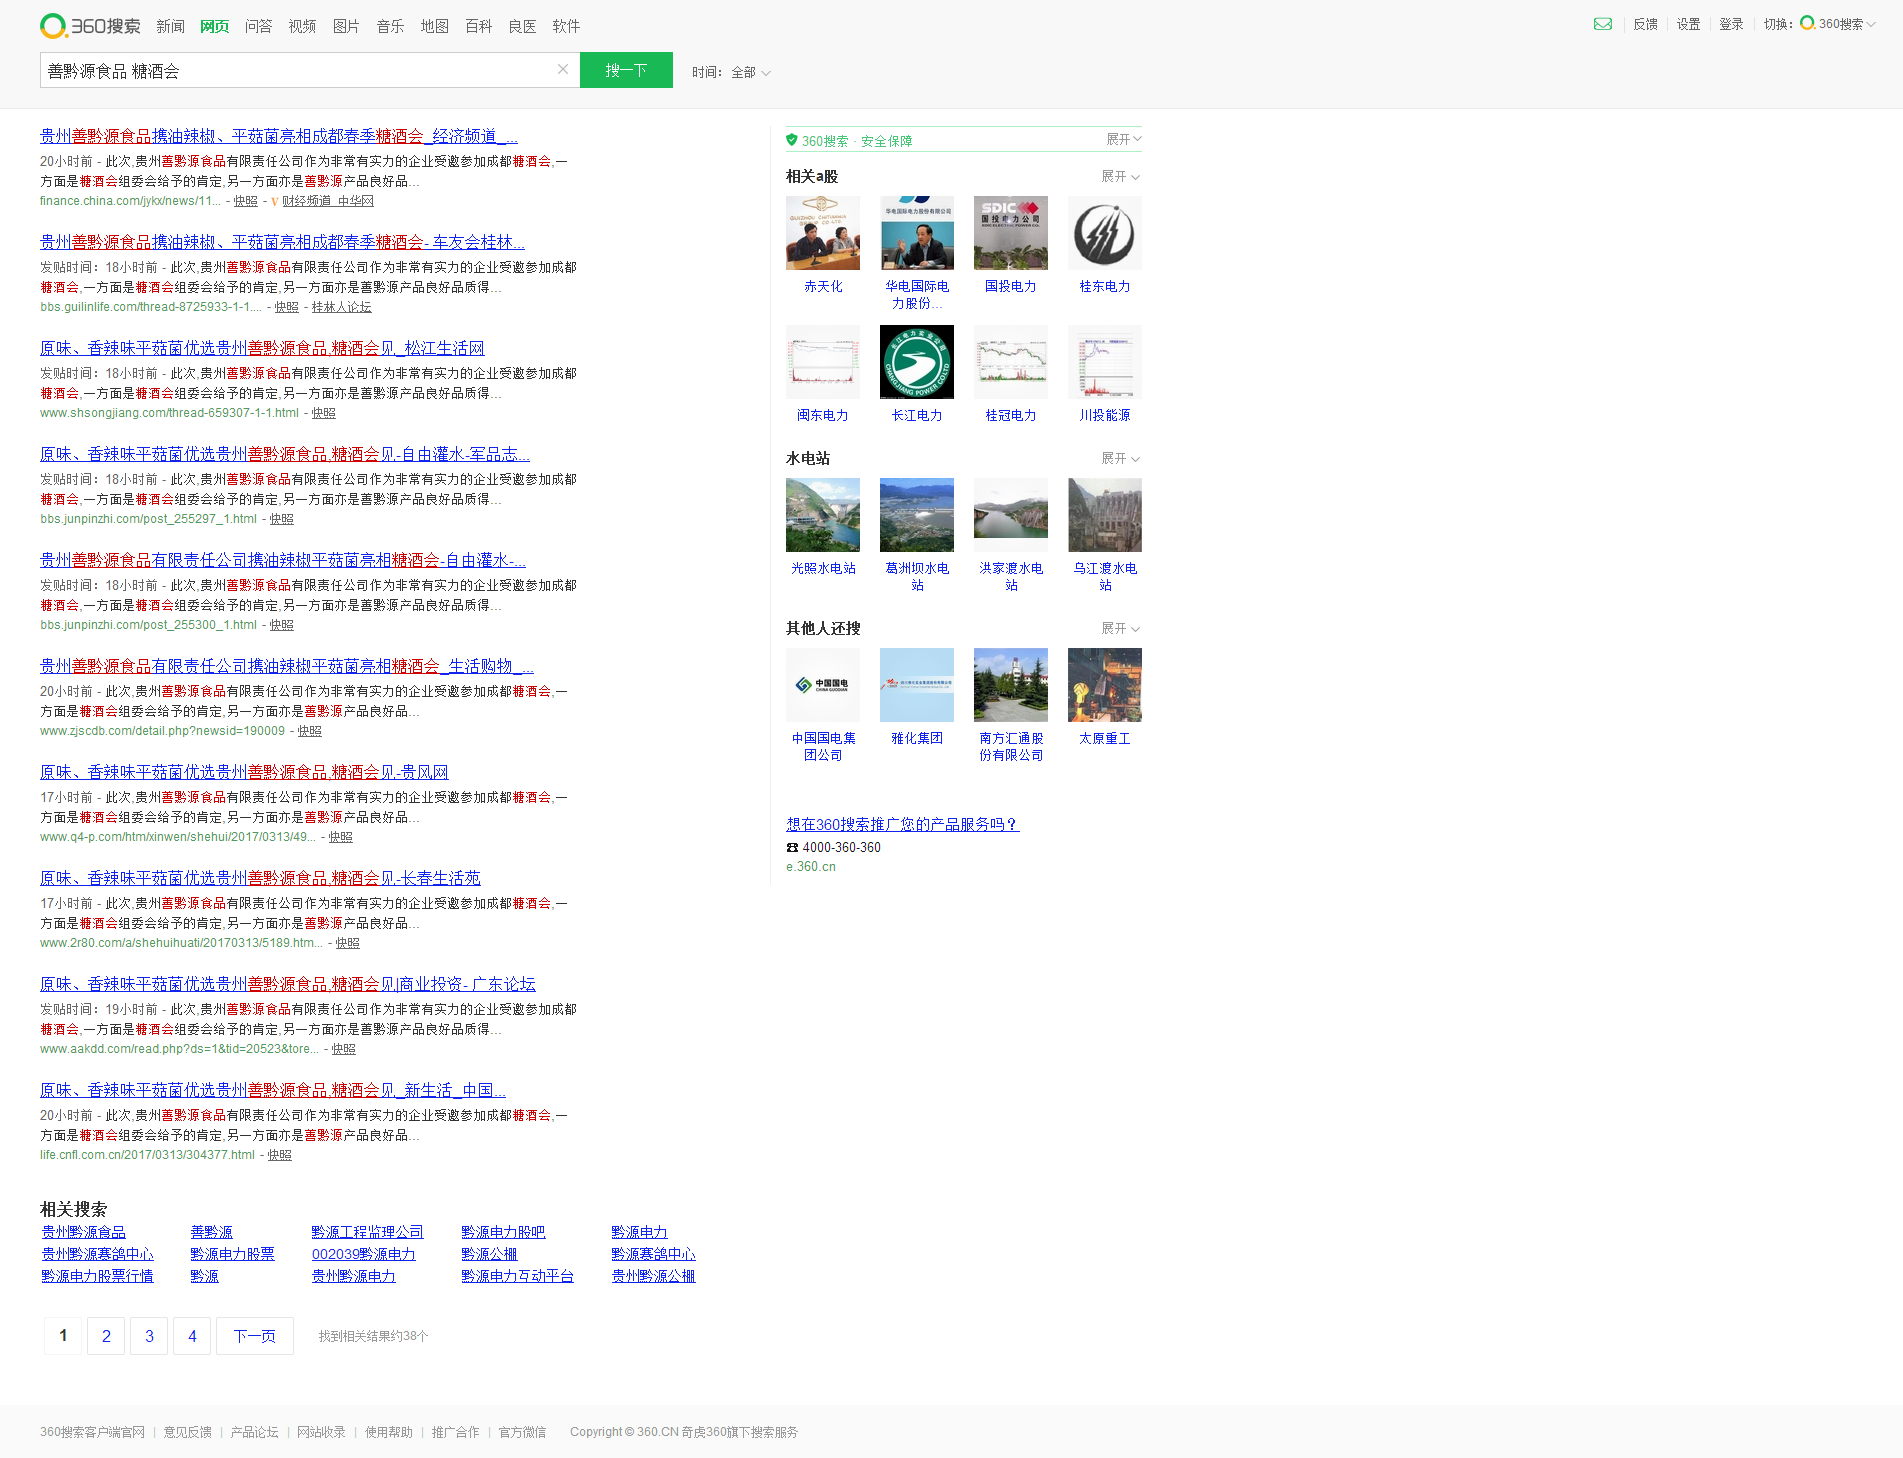Open footer link 使用帮助
The image size is (1903, 1458).
tap(389, 1432)
